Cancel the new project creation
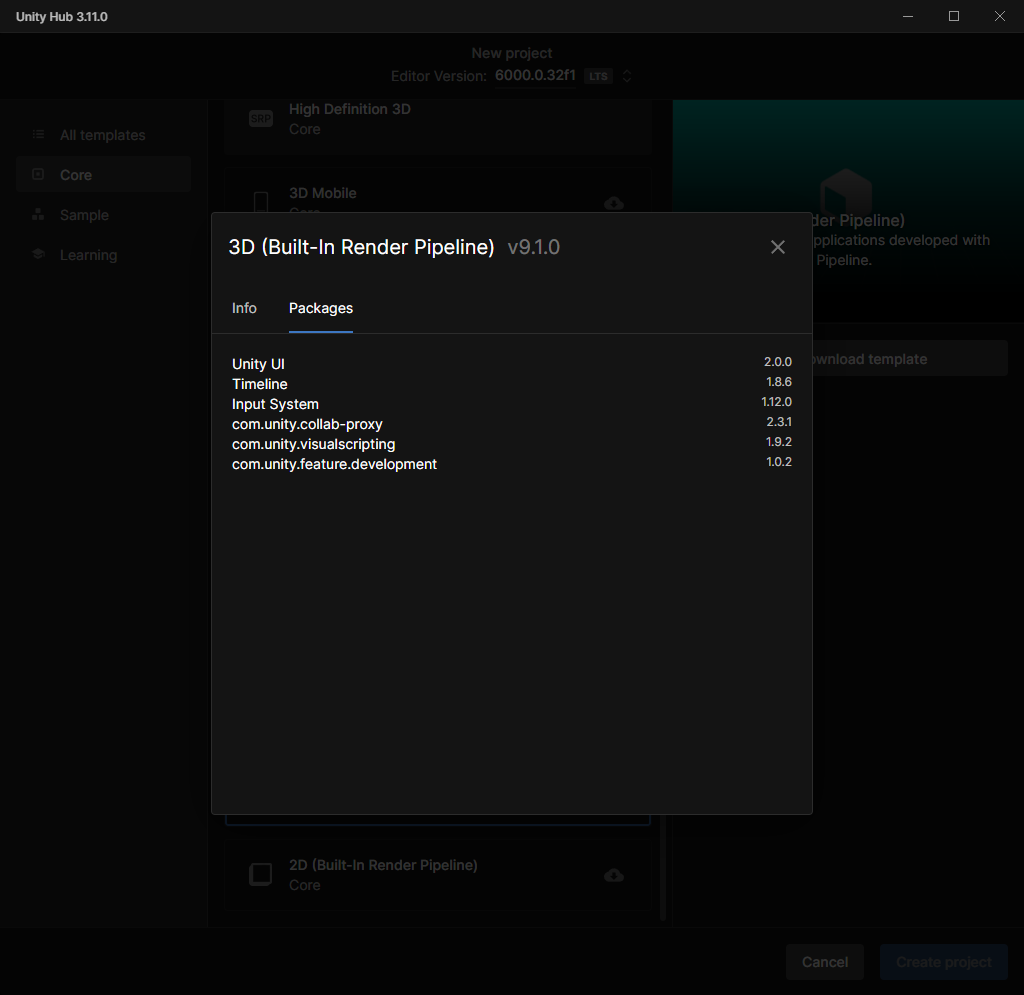This screenshot has height=995, width=1024. (824, 961)
